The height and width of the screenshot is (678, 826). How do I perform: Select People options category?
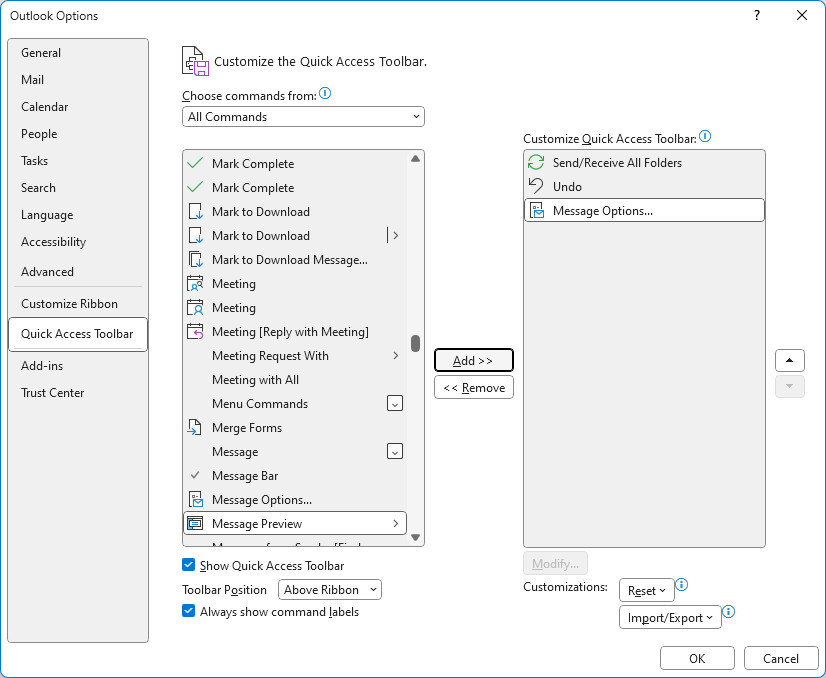coord(78,134)
